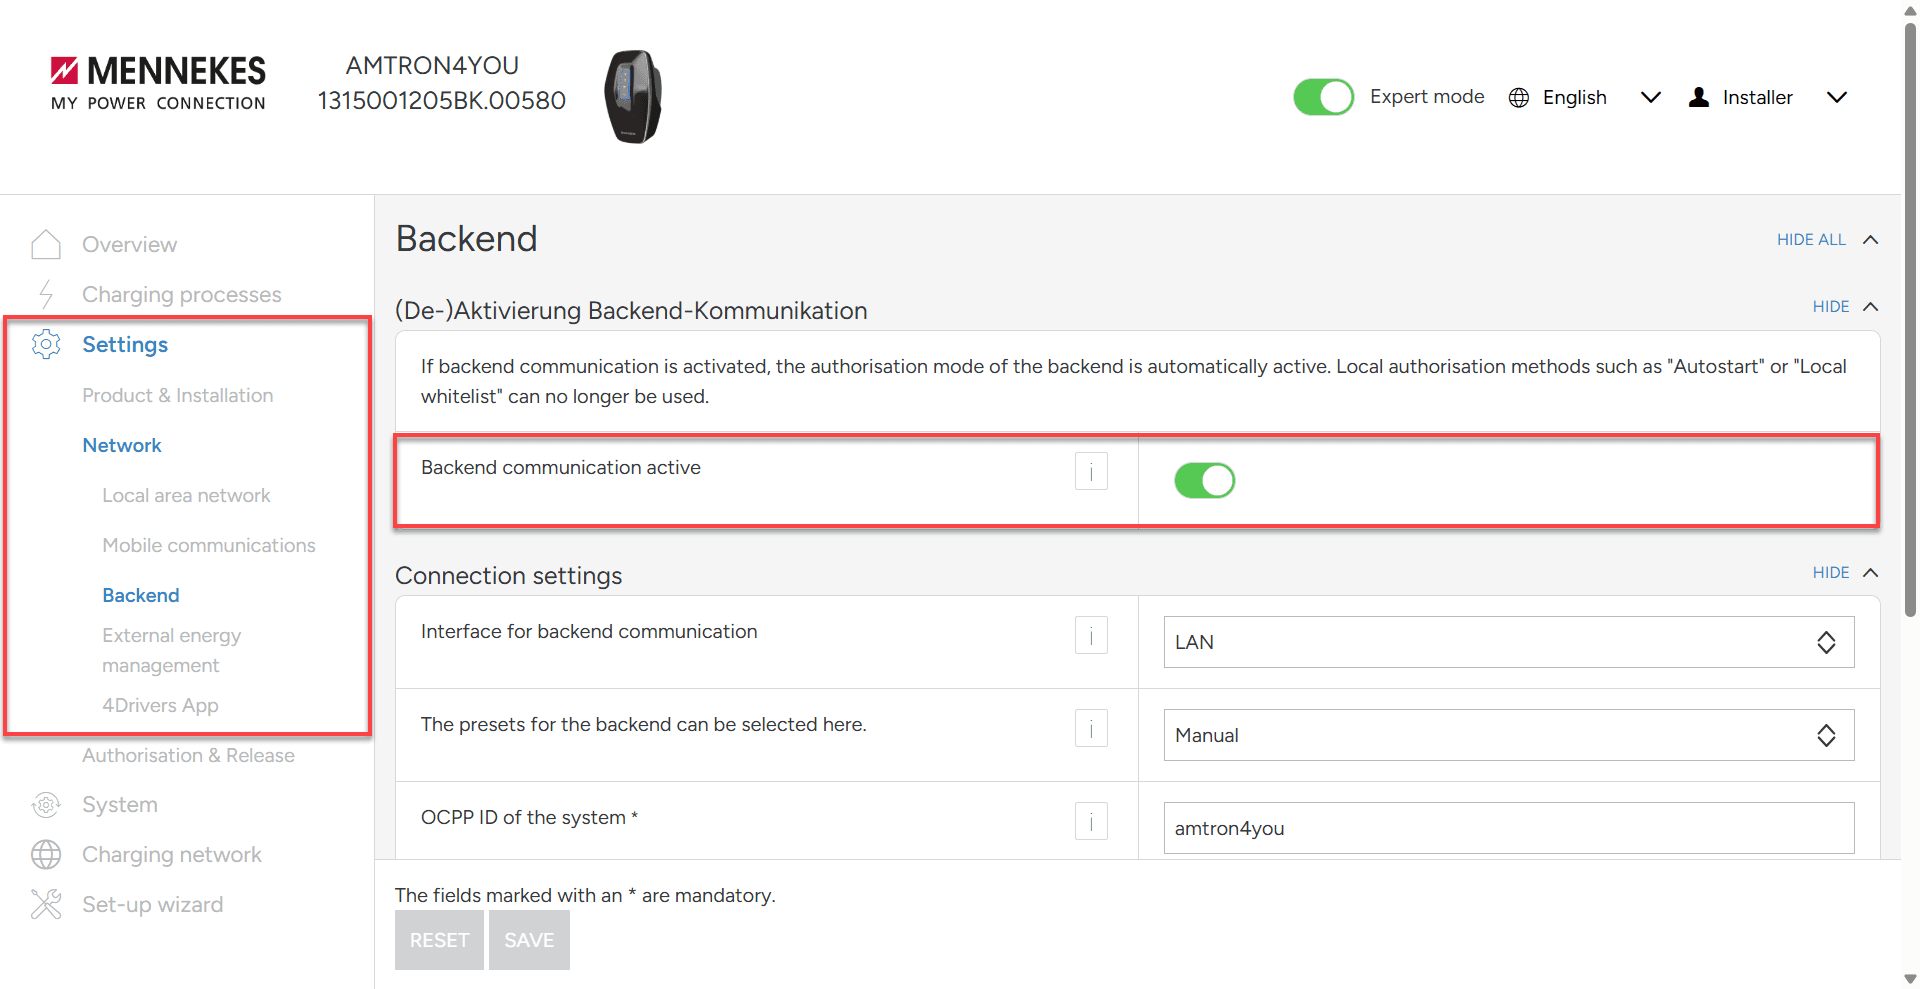The height and width of the screenshot is (989, 1920).
Task: Open Settings via the gear icon
Action: click(x=46, y=344)
